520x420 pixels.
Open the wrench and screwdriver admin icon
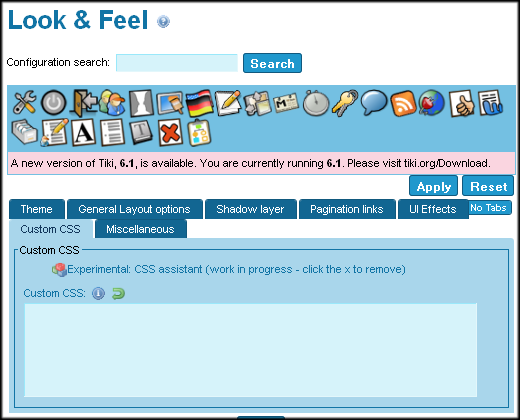pyautogui.click(x=24, y=103)
